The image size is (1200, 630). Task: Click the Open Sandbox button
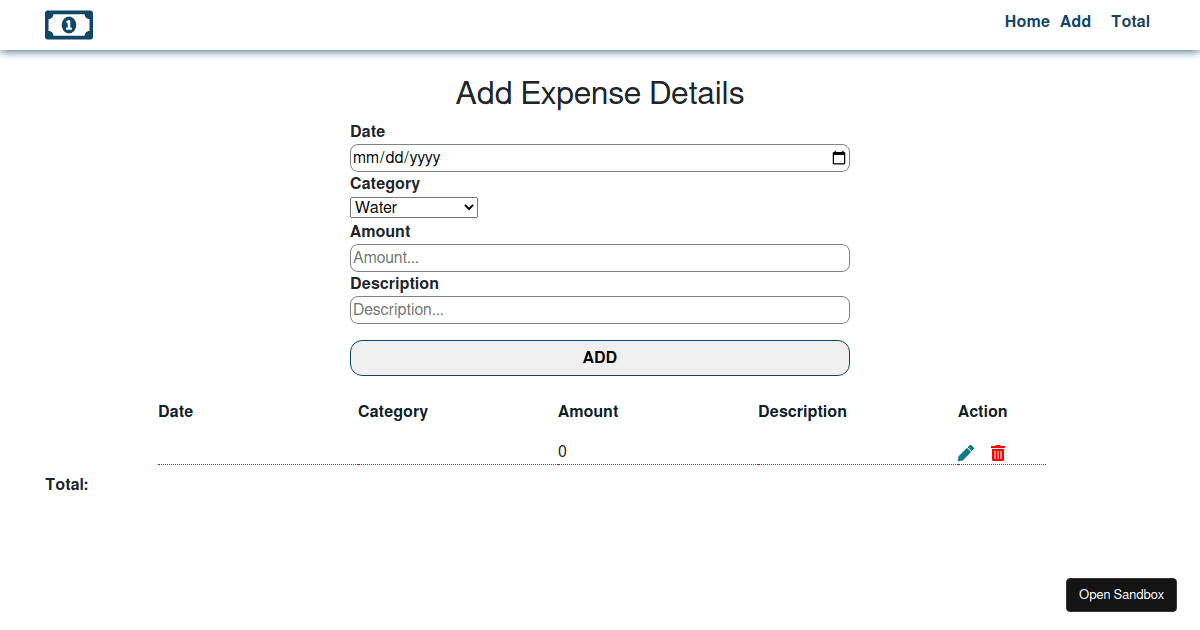1121,594
